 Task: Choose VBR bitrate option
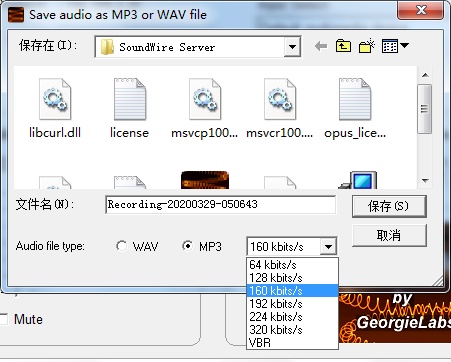coord(292,342)
